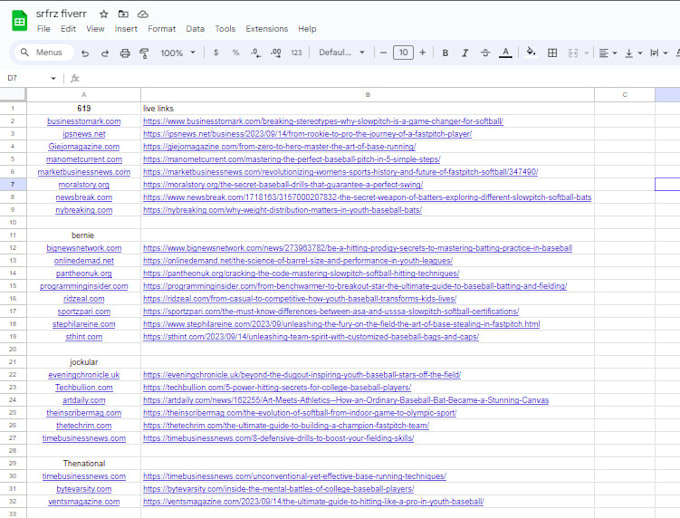The width and height of the screenshot is (680, 518).
Task: Decrease decimal places icon
Action: coord(255,52)
